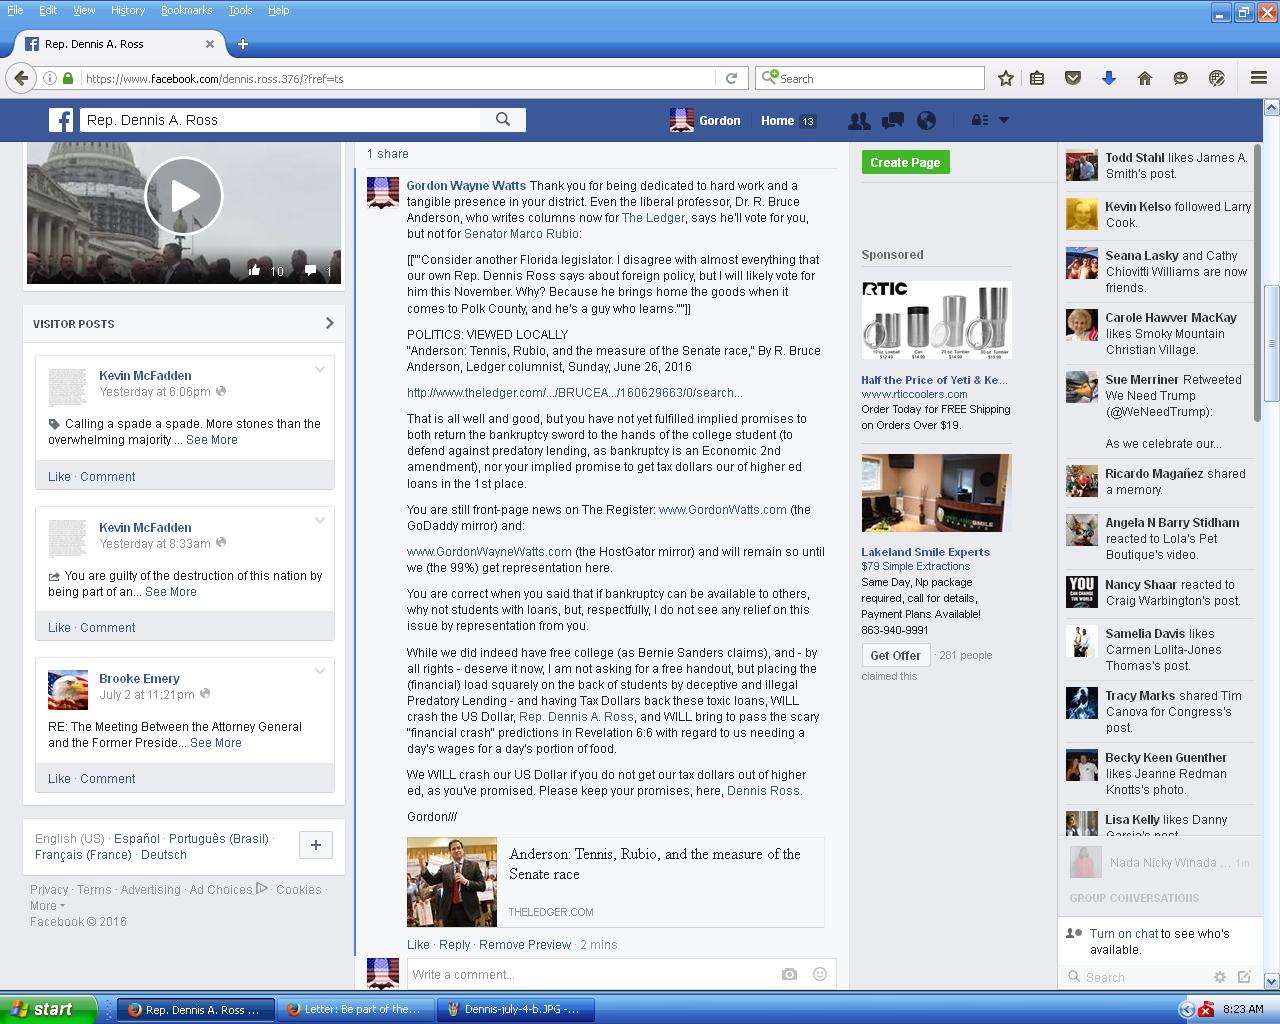This screenshot has height=1024, width=1280.
Task: Click the Pocket save icon
Action: click(1073, 78)
